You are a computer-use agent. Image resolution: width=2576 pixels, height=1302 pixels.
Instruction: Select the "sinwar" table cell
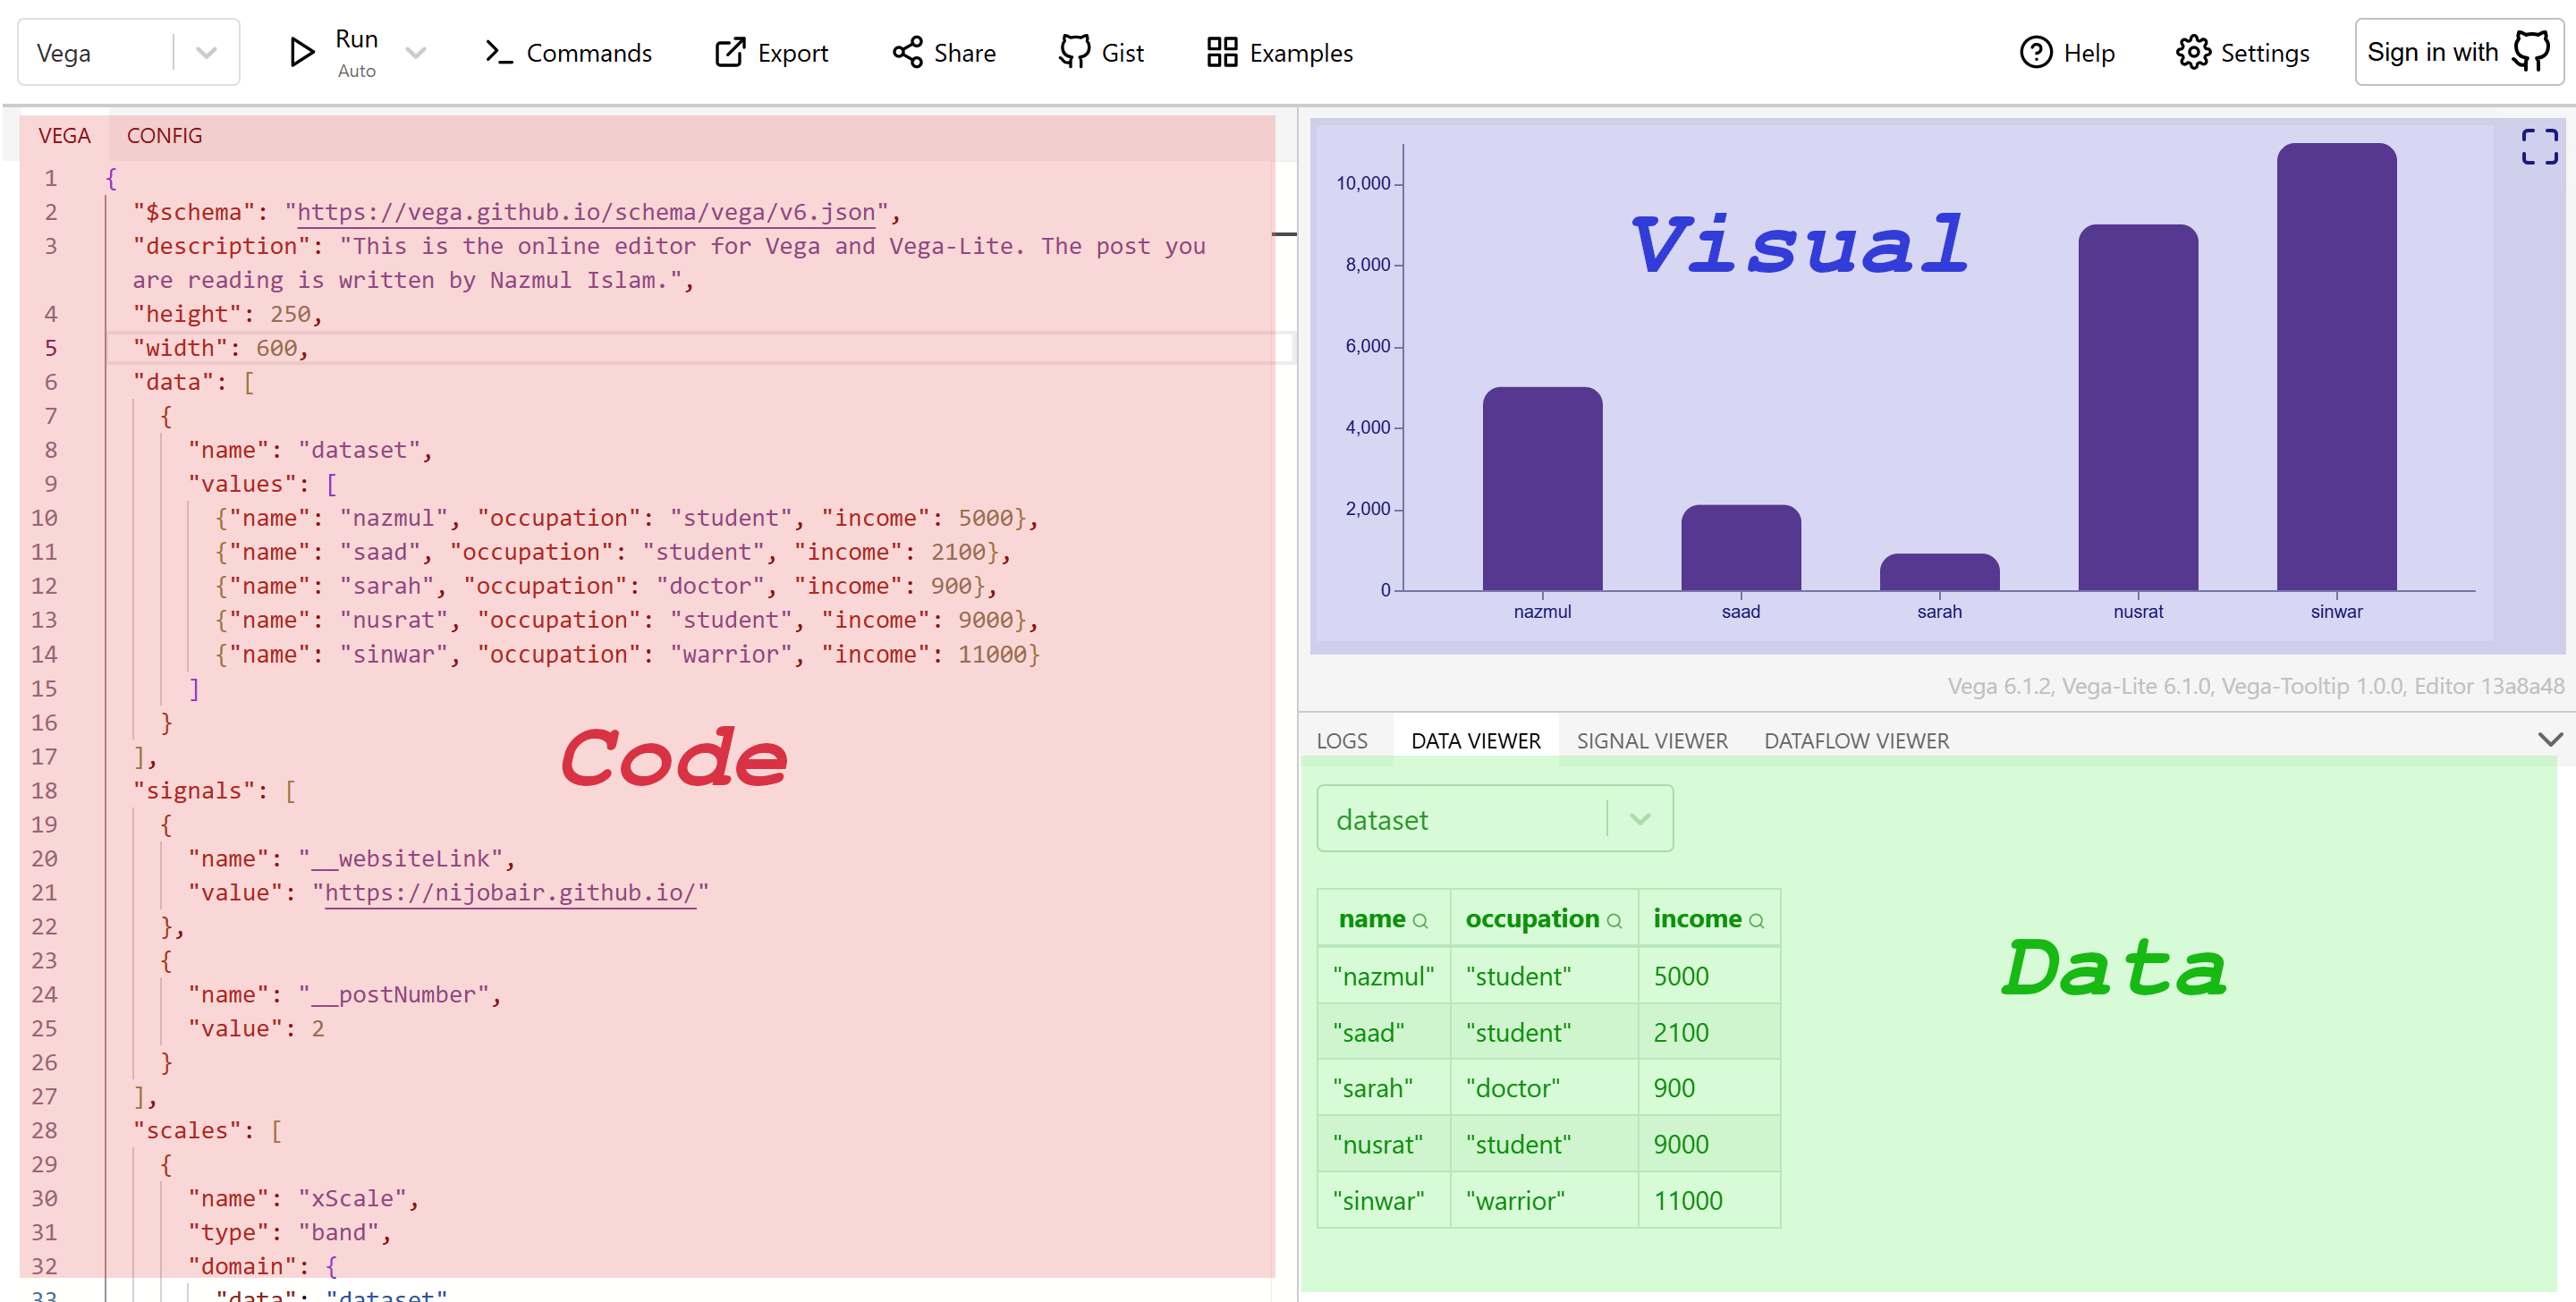point(1384,1200)
